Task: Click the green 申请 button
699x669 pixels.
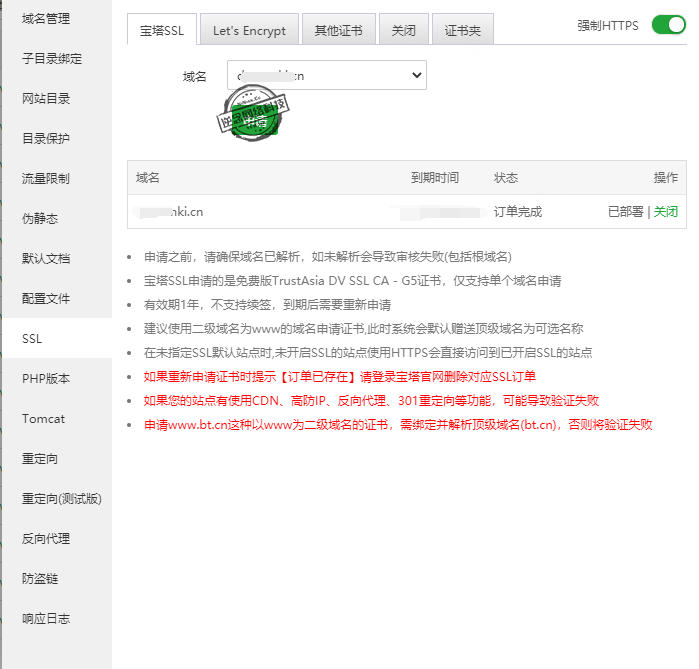Action: [255, 121]
